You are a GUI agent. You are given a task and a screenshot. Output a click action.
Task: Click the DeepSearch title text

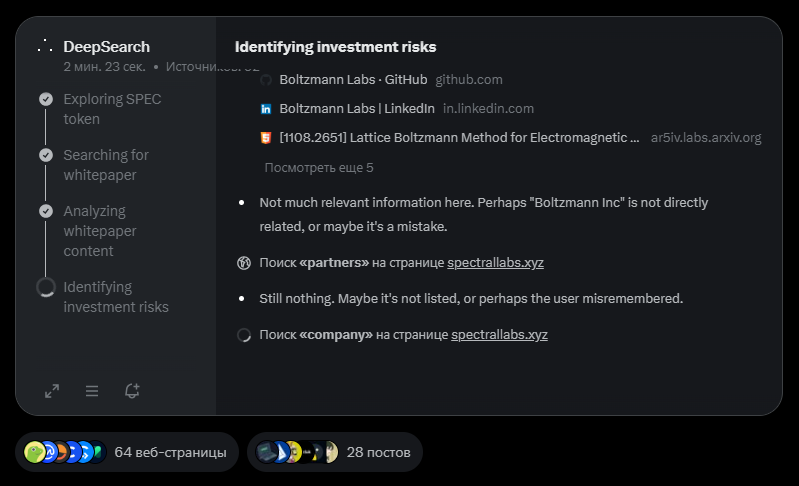(x=106, y=47)
